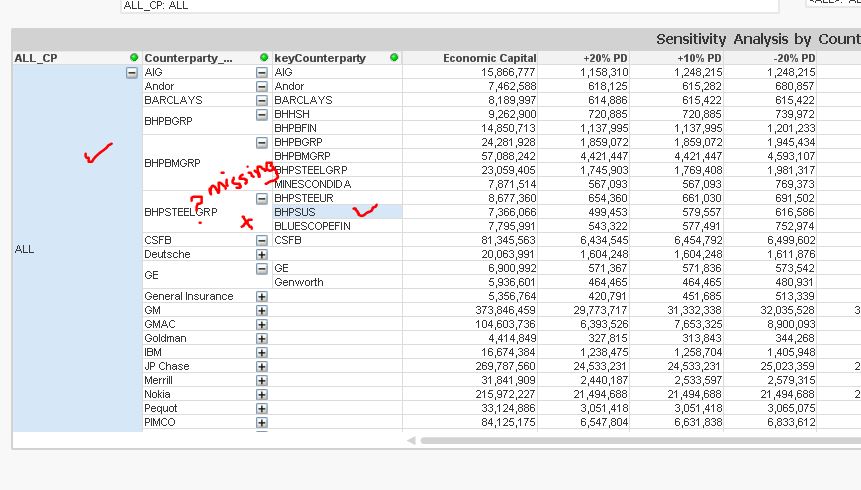Screen dimensions: 861x490
Task: Collapse the BARCLAYS counterparty group
Action: [x=262, y=101]
